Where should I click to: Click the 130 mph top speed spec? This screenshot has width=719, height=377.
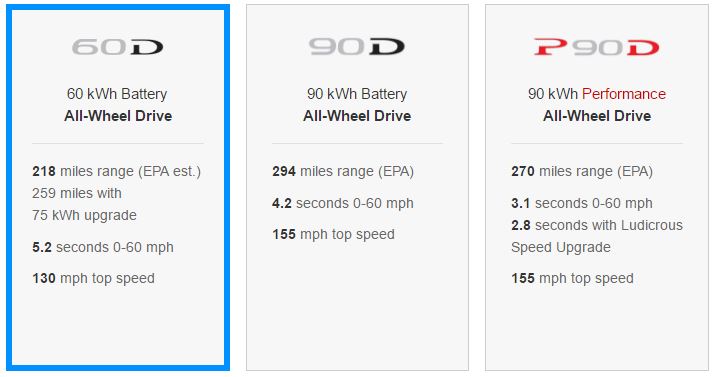[93, 278]
